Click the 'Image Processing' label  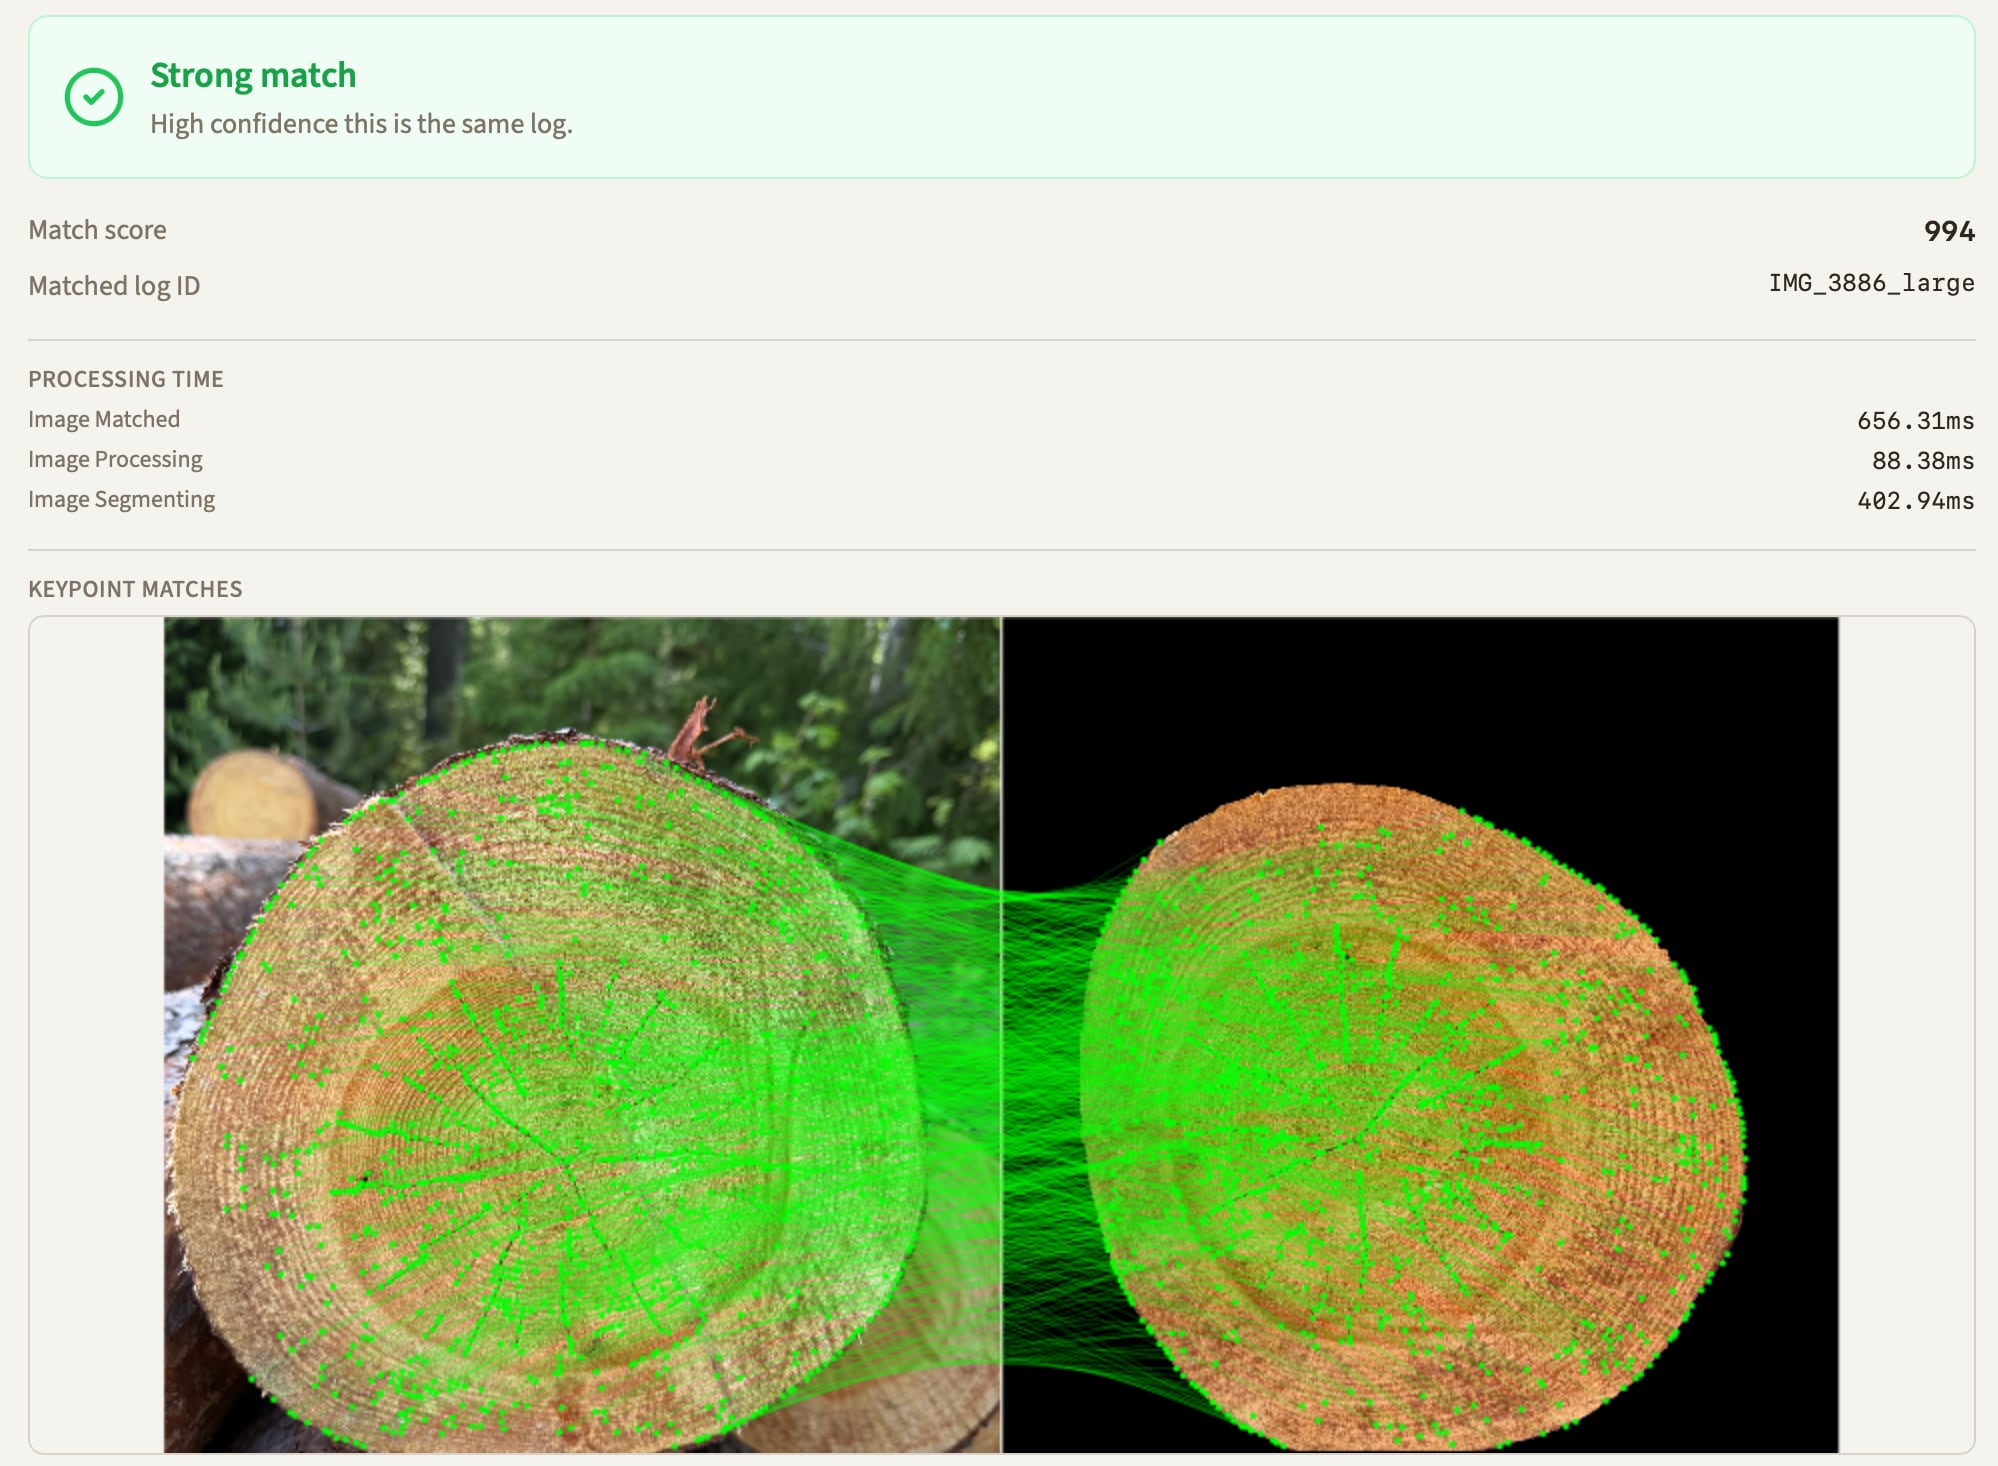coord(115,459)
